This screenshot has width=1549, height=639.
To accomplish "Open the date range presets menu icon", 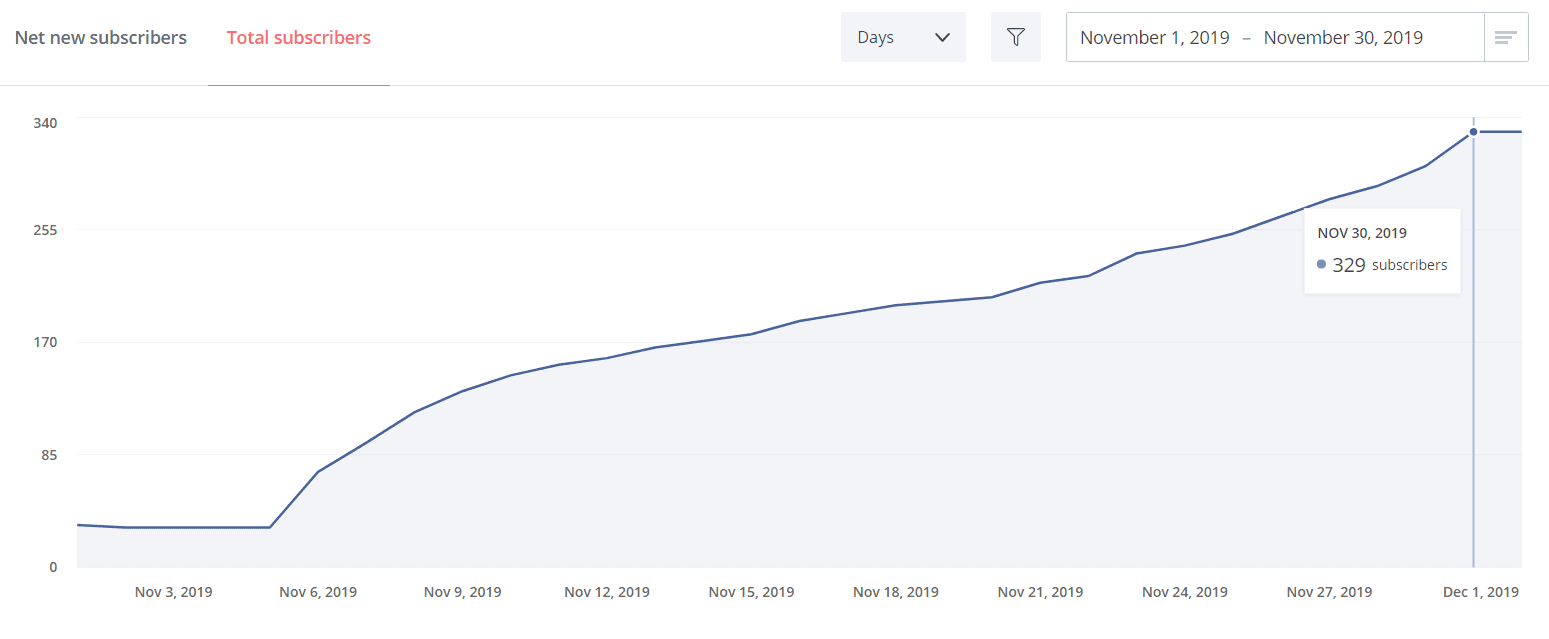I will click(1506, 37).
